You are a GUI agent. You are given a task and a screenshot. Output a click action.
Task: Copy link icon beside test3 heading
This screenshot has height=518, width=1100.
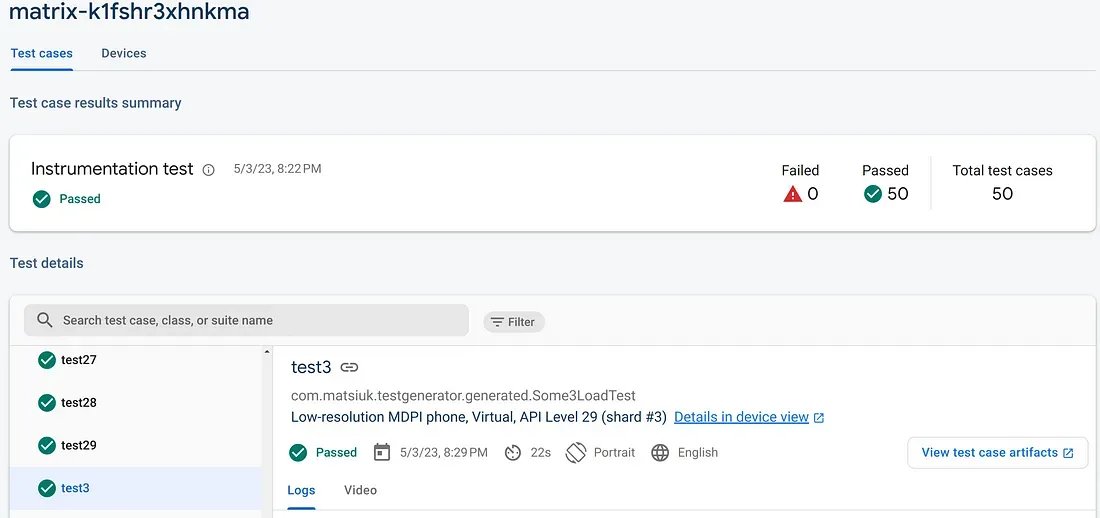point(349,367)
